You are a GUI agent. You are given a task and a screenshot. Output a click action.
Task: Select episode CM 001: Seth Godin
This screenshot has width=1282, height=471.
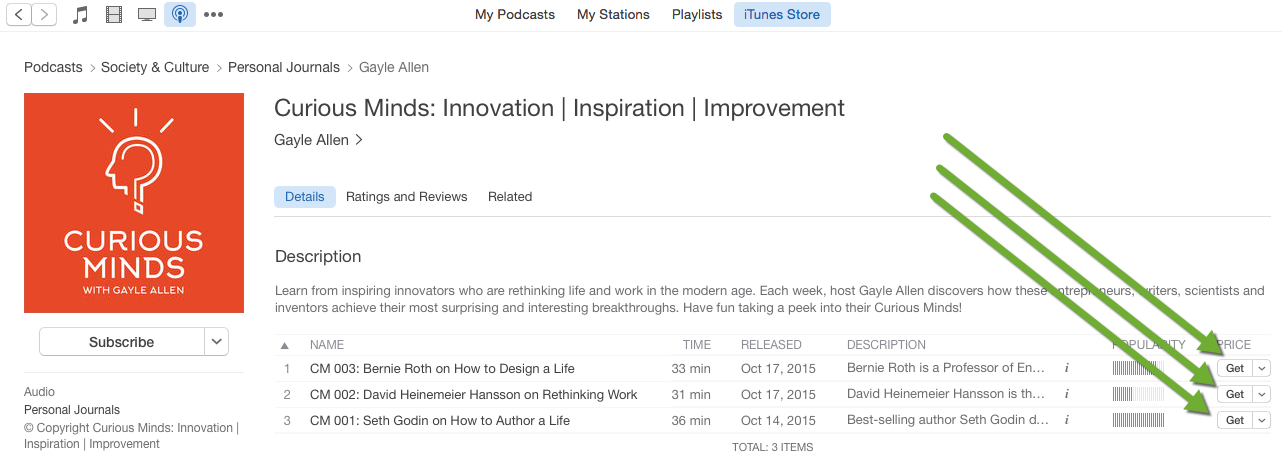point(440,420)
